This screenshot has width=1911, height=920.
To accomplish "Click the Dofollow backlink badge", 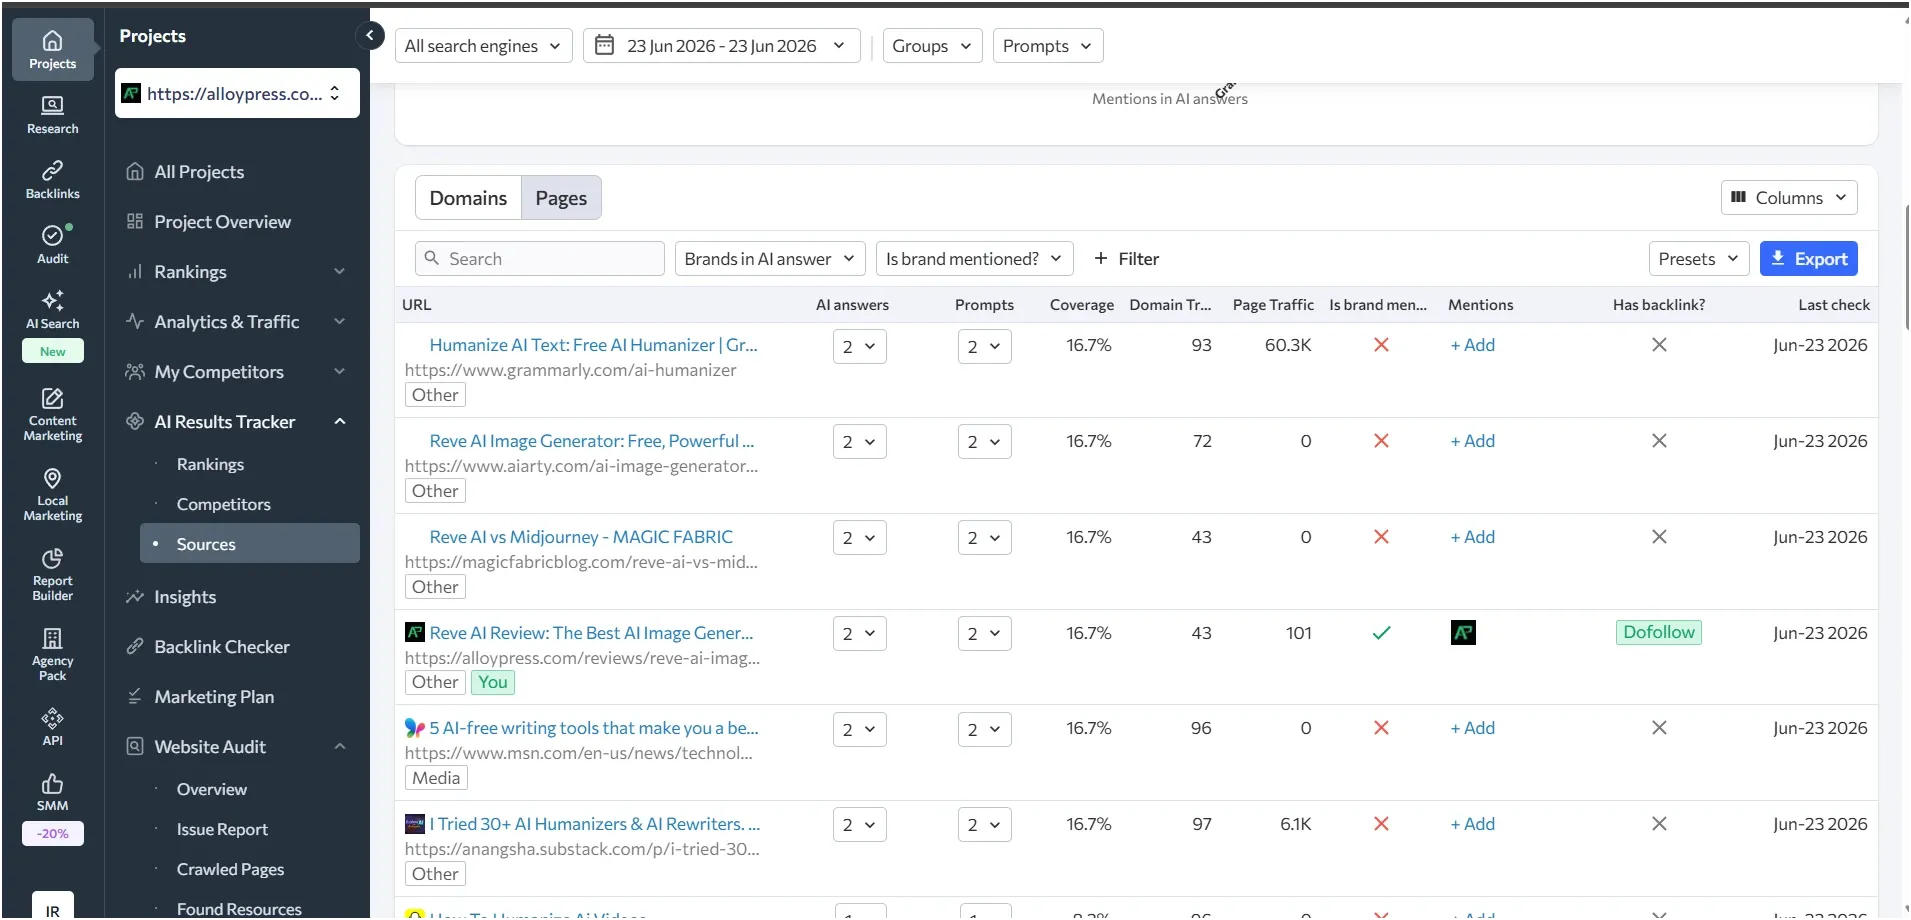I will [1659, 632].
